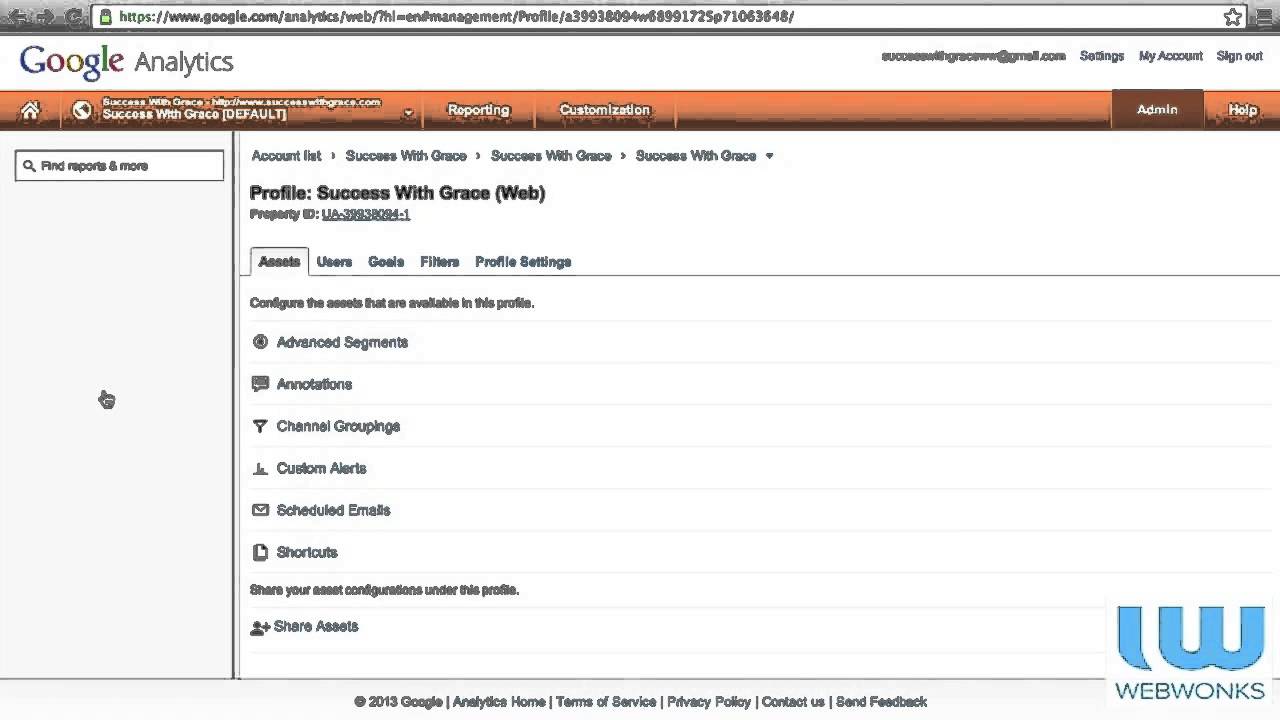Click second Success With Grace breadcrumb
The image size is (1280, 720).
click(551, 156)
